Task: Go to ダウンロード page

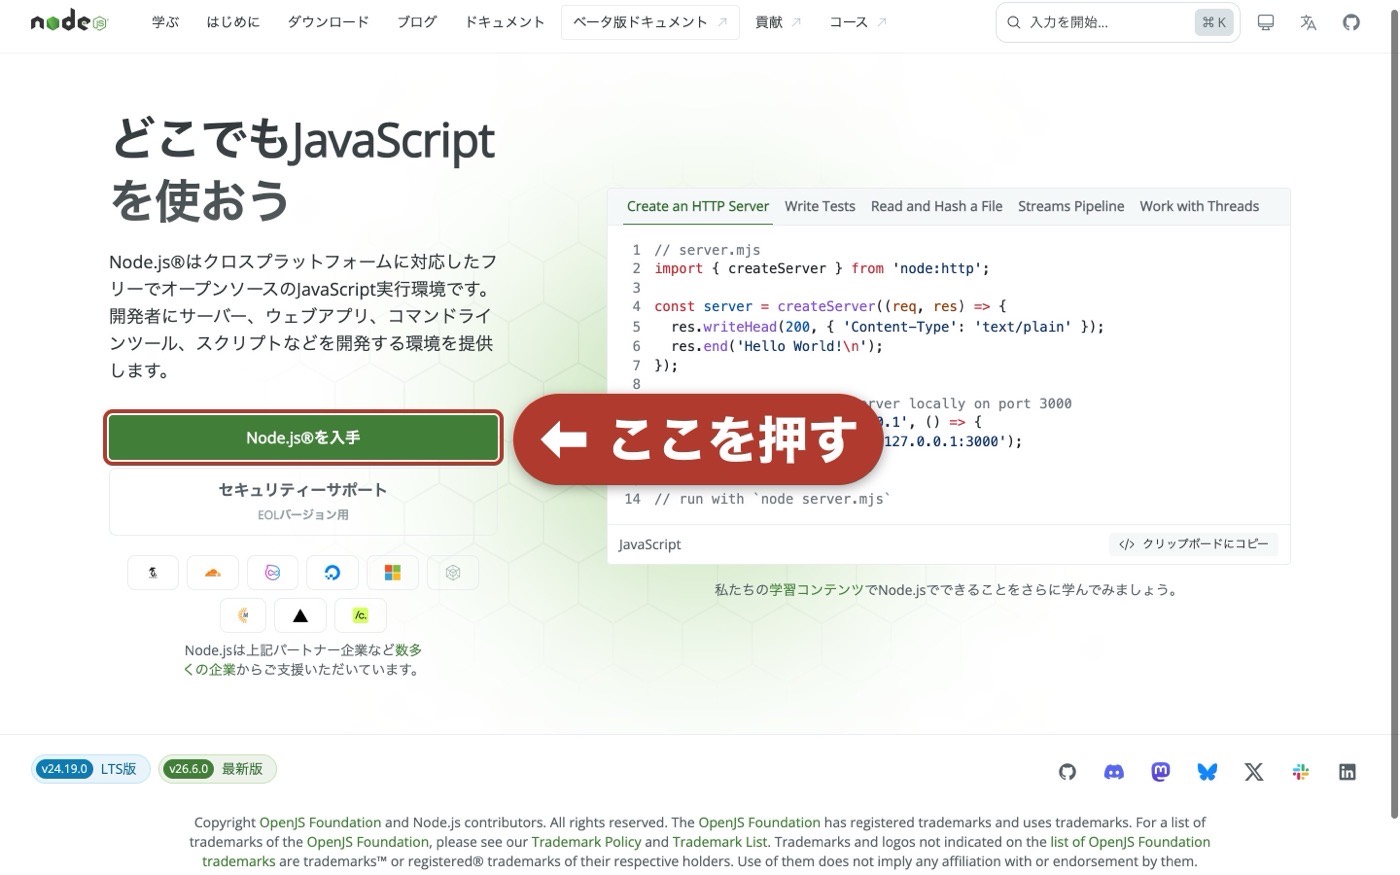Action: coord(328,22)
